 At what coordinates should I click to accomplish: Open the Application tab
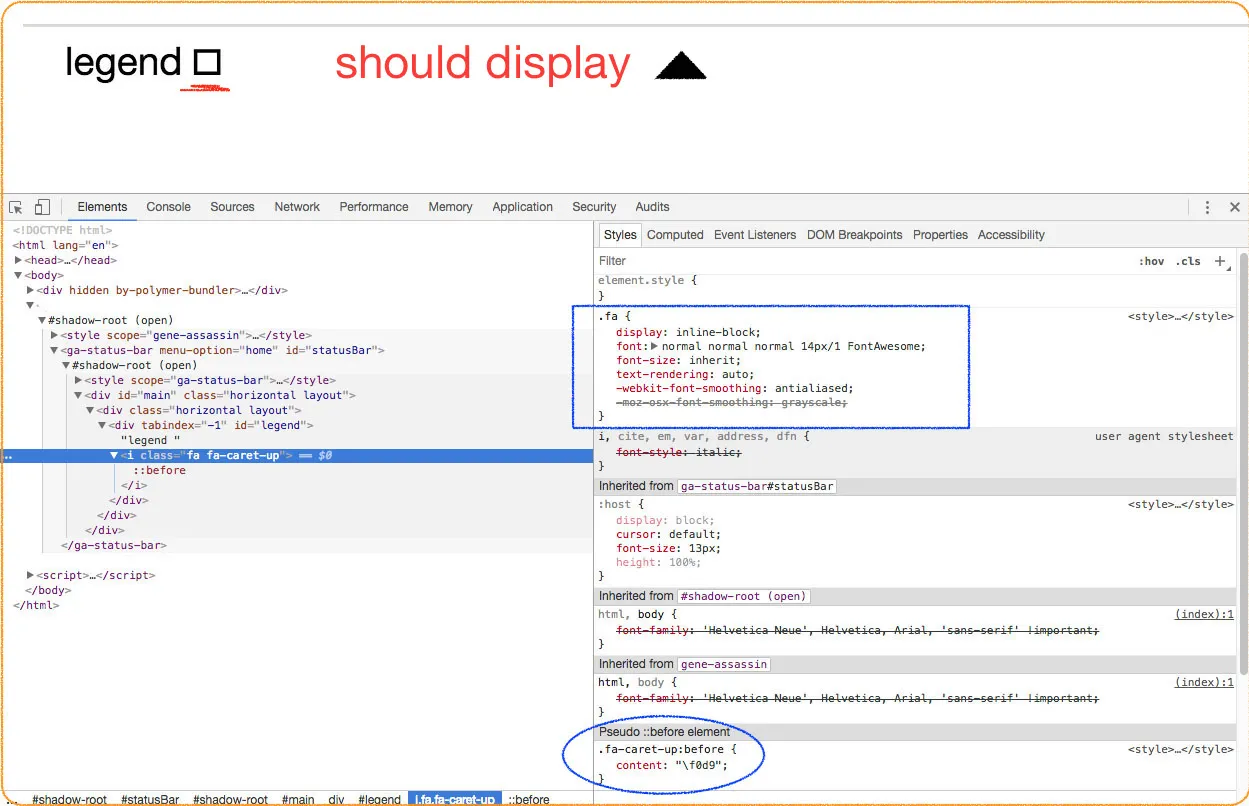pyautogui.click(x=522, y=207)
